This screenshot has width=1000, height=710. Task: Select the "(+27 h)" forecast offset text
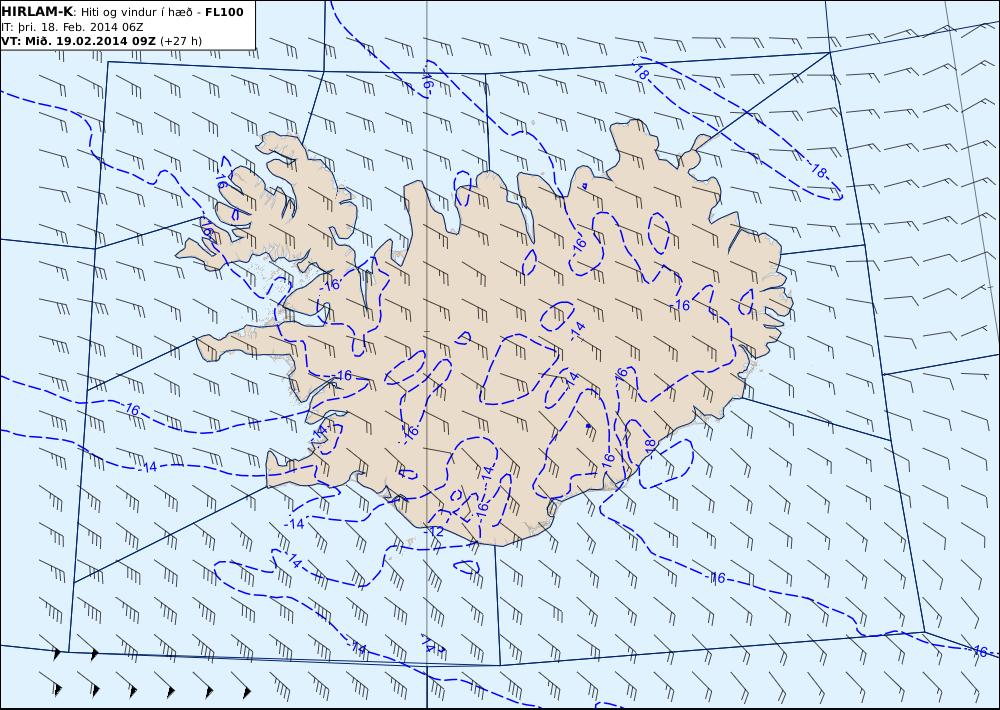180,41
